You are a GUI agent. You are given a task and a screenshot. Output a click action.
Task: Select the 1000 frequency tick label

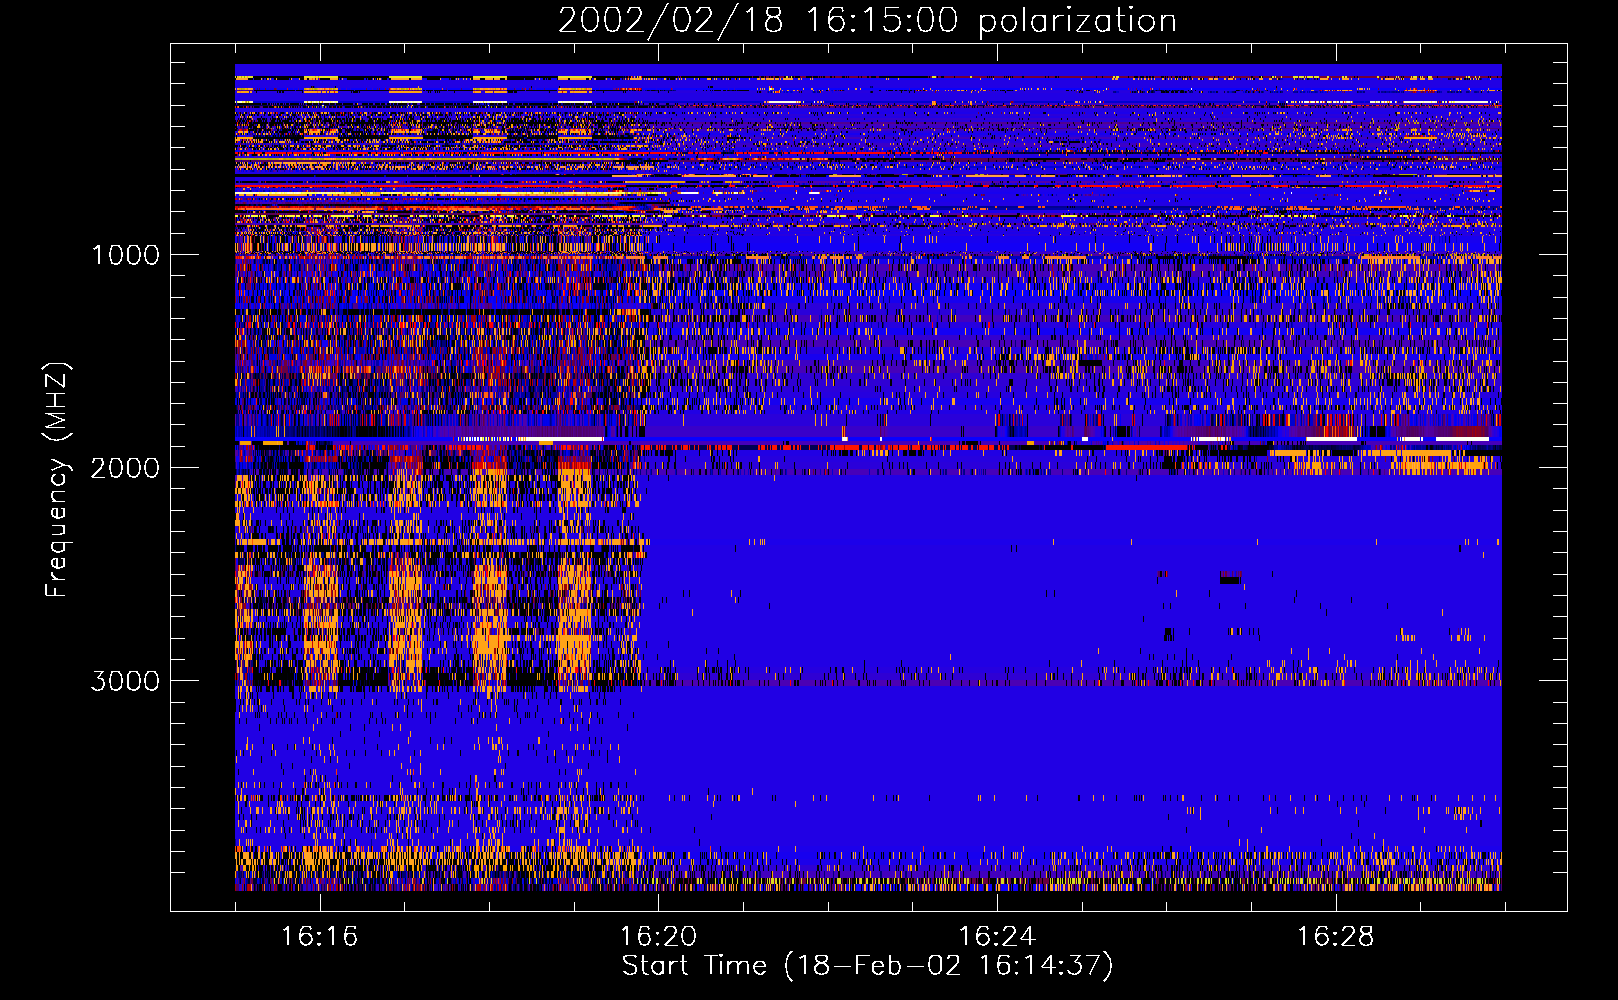click(x=125, y=255)
